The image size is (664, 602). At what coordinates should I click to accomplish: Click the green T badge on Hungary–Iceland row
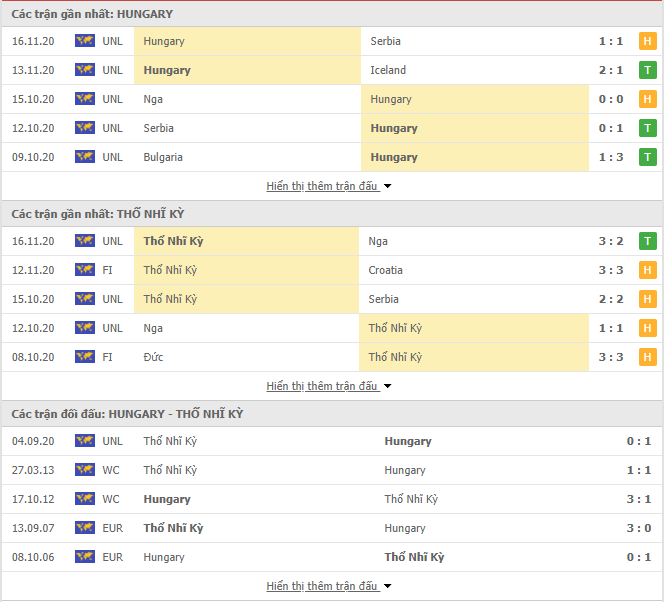(x=647, y=70)
